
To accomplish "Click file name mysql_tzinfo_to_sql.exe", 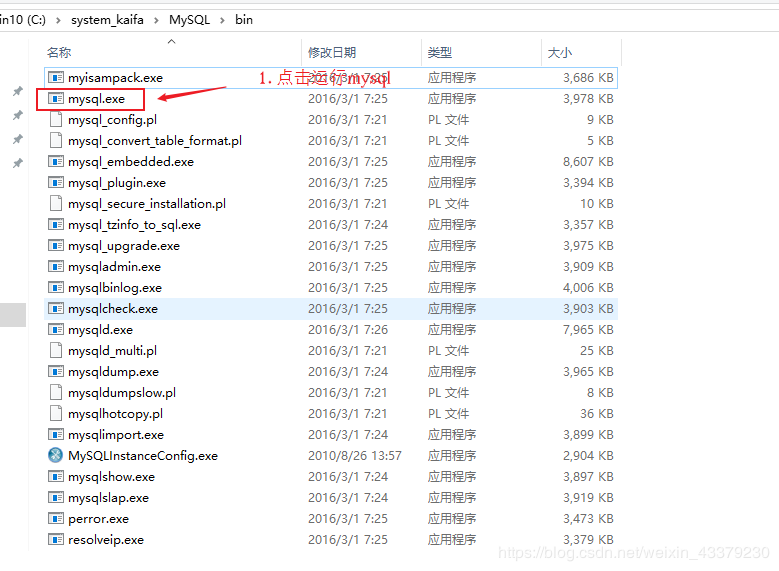I will pyautogui.click(x=135, y=225).
